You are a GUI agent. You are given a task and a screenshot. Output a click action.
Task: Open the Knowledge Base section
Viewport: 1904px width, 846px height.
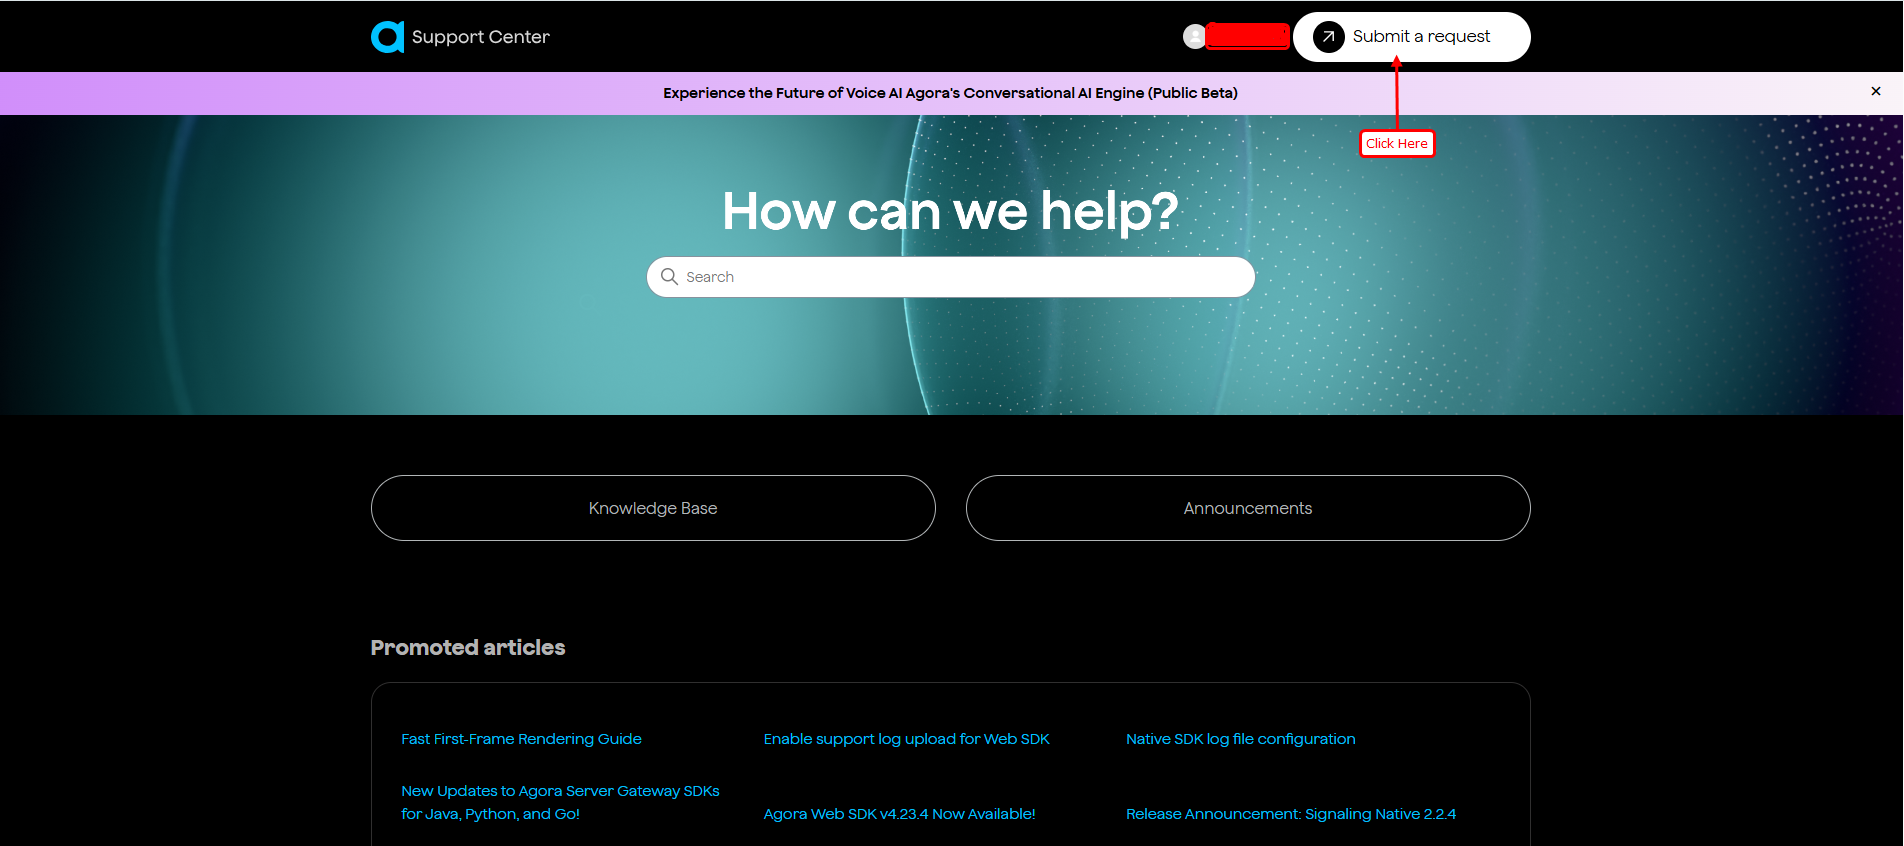pyautogui.click(x=653, y=508)
